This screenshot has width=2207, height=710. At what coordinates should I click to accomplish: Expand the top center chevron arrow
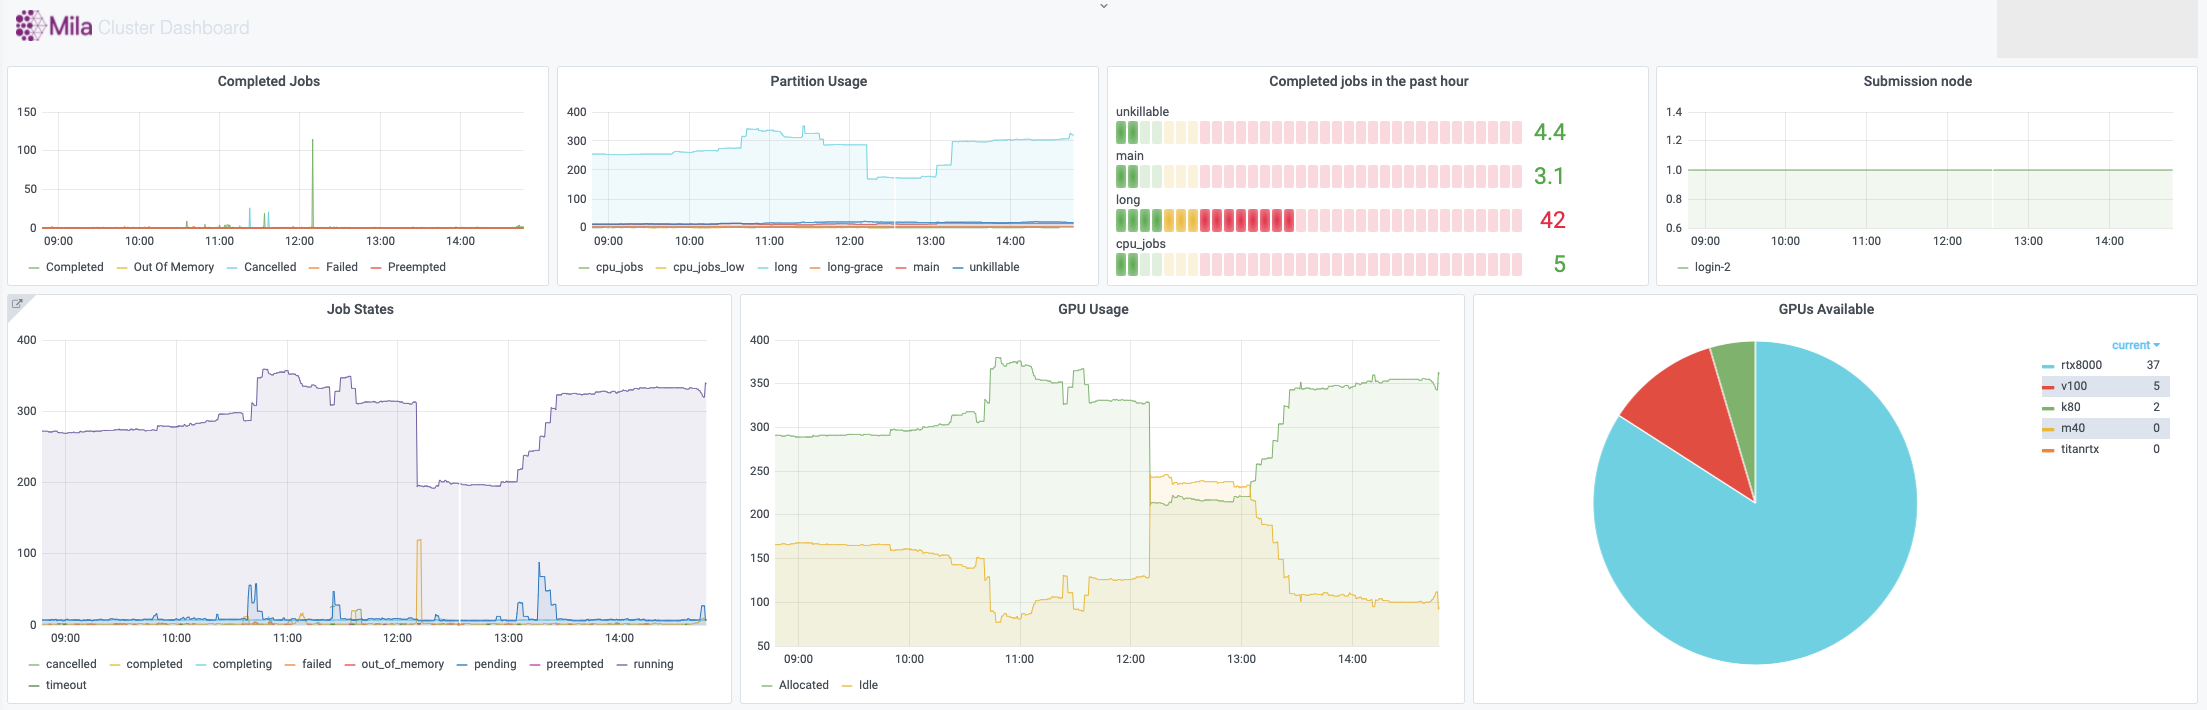pos(1104,6)
